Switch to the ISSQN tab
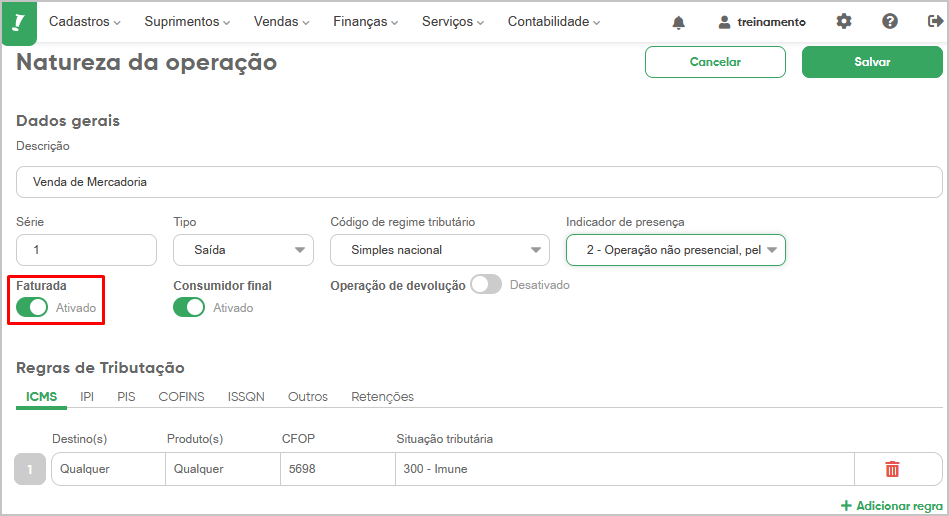This screenshot has width=949, height=516. click(246, 397)
